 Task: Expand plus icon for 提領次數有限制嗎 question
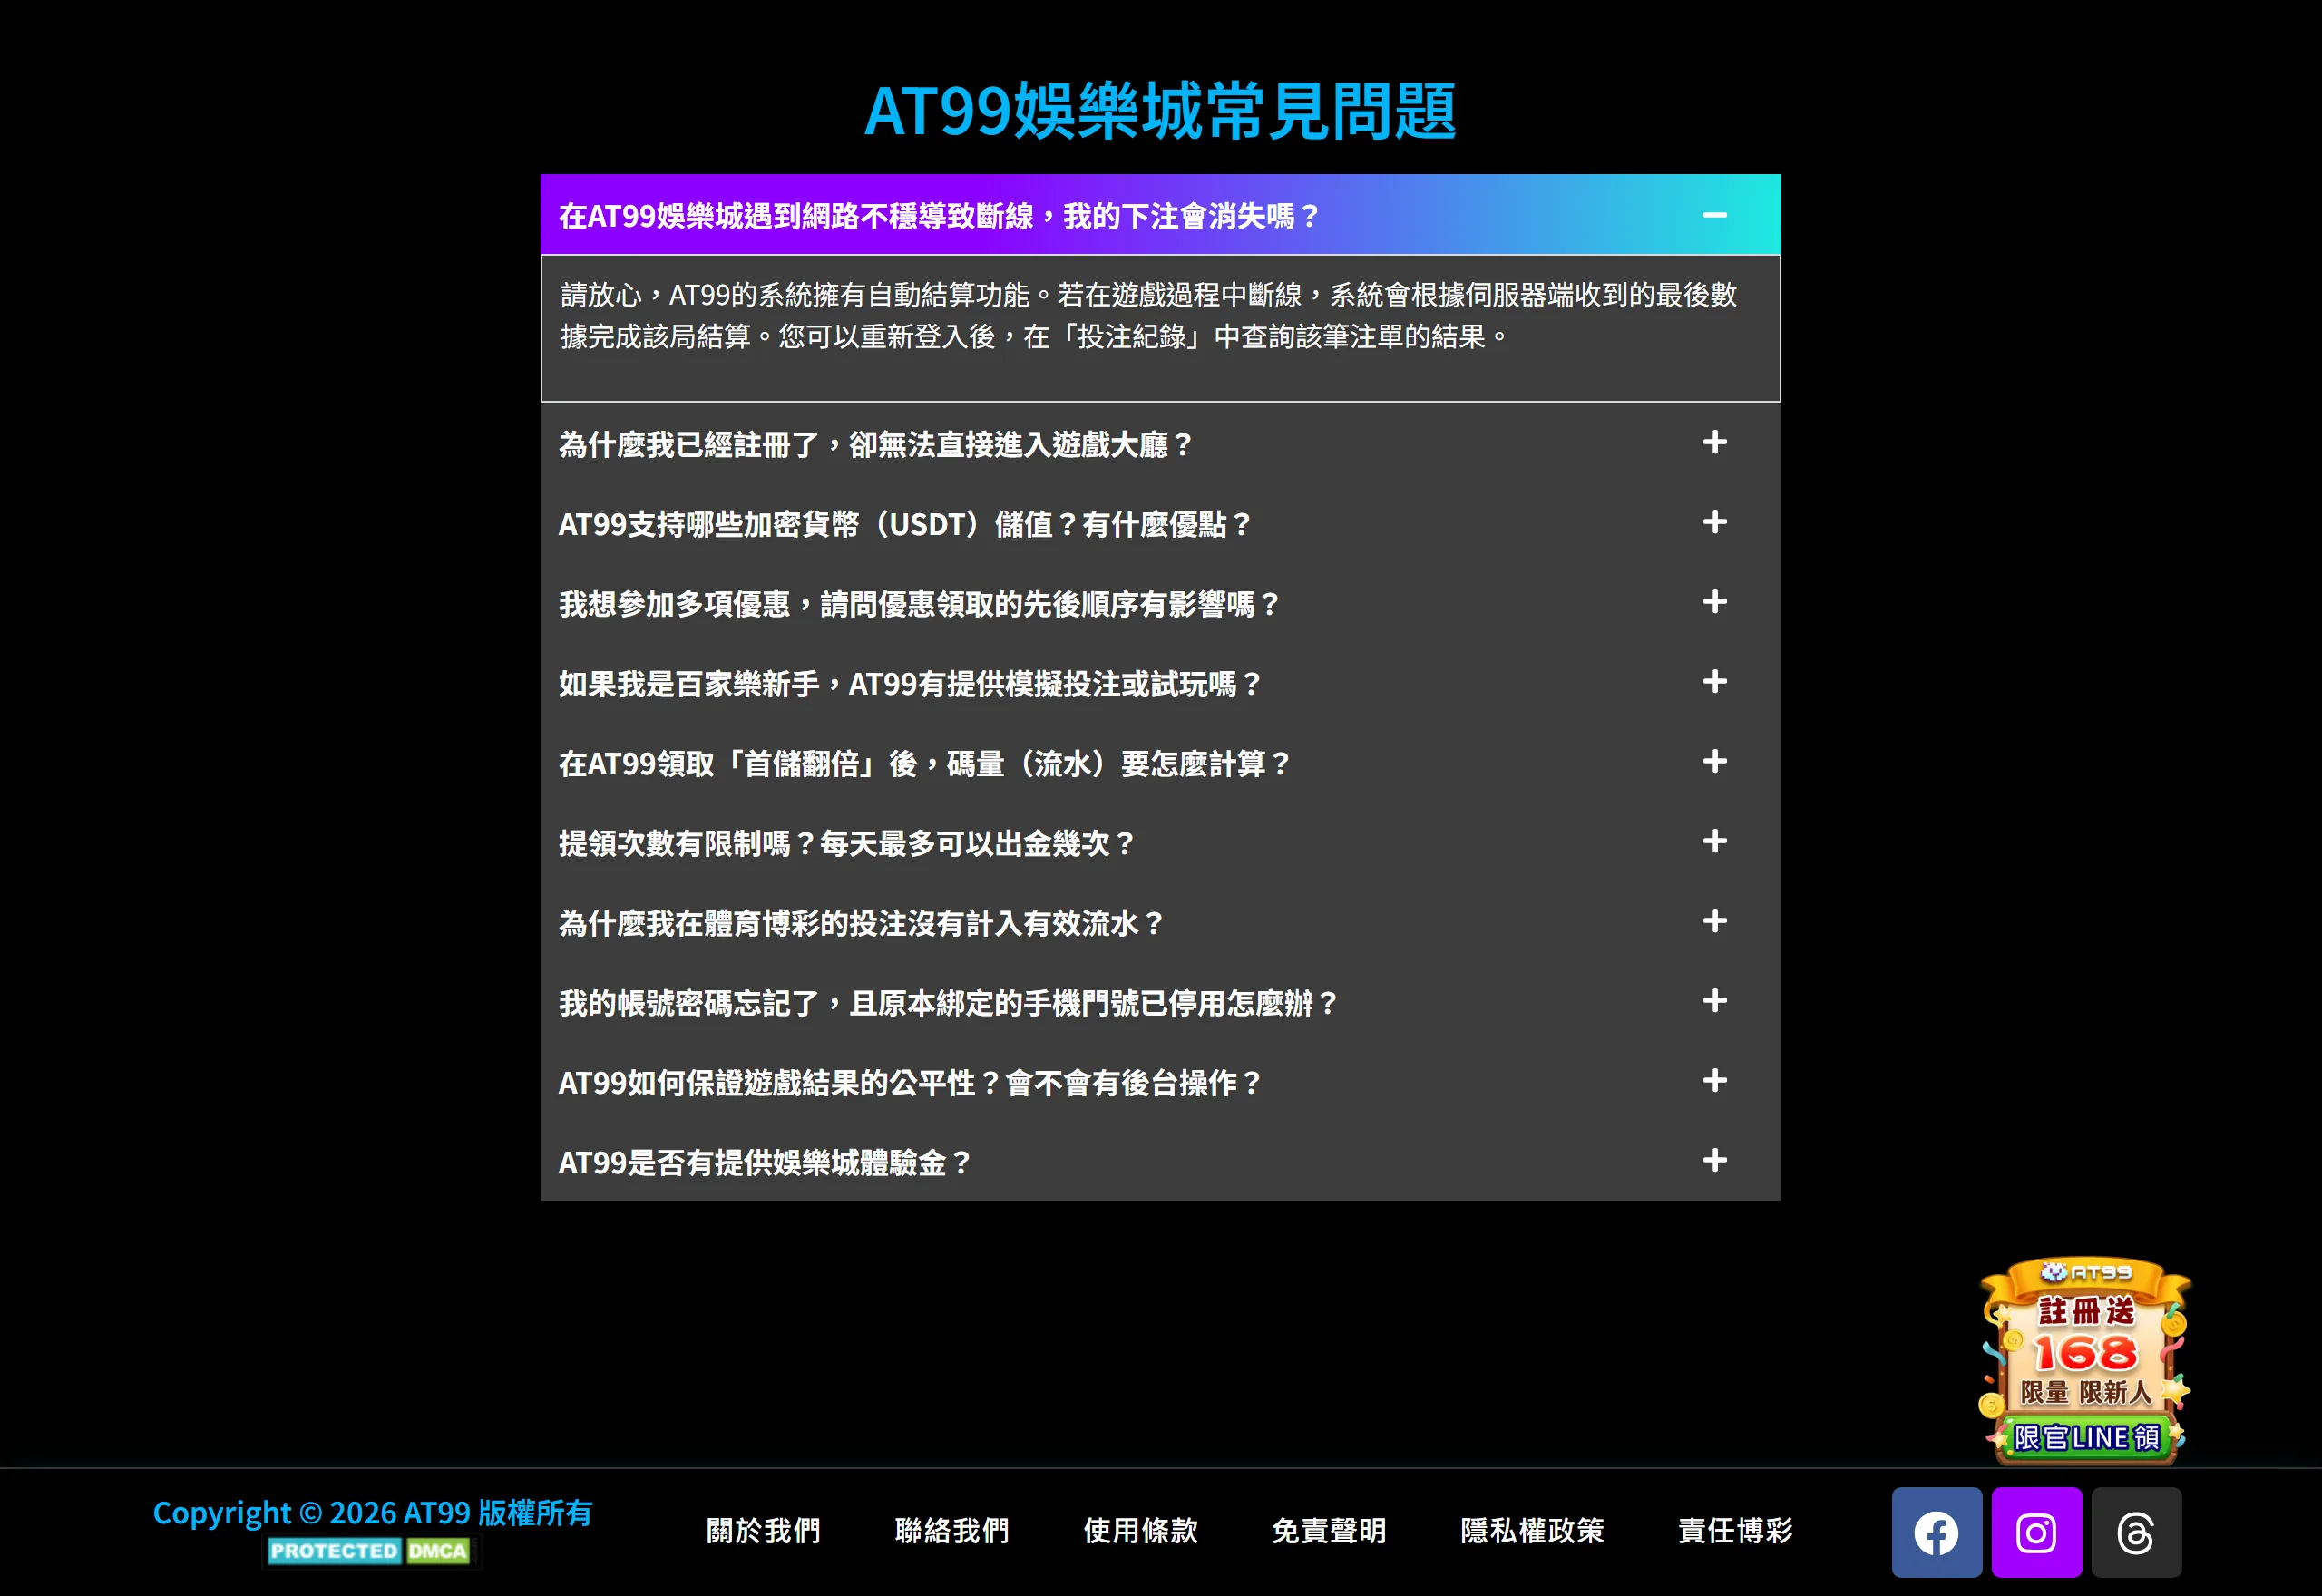point(1715,842)
